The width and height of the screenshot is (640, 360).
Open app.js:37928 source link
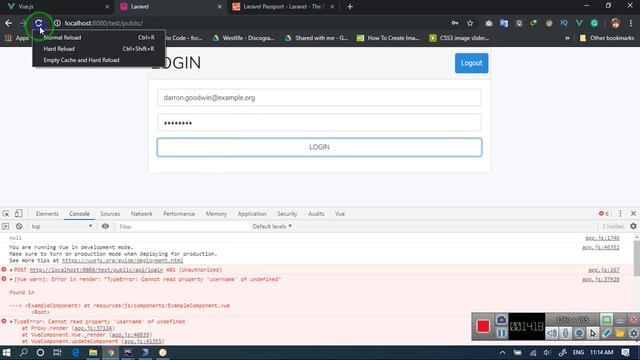(x=600, y=279)
